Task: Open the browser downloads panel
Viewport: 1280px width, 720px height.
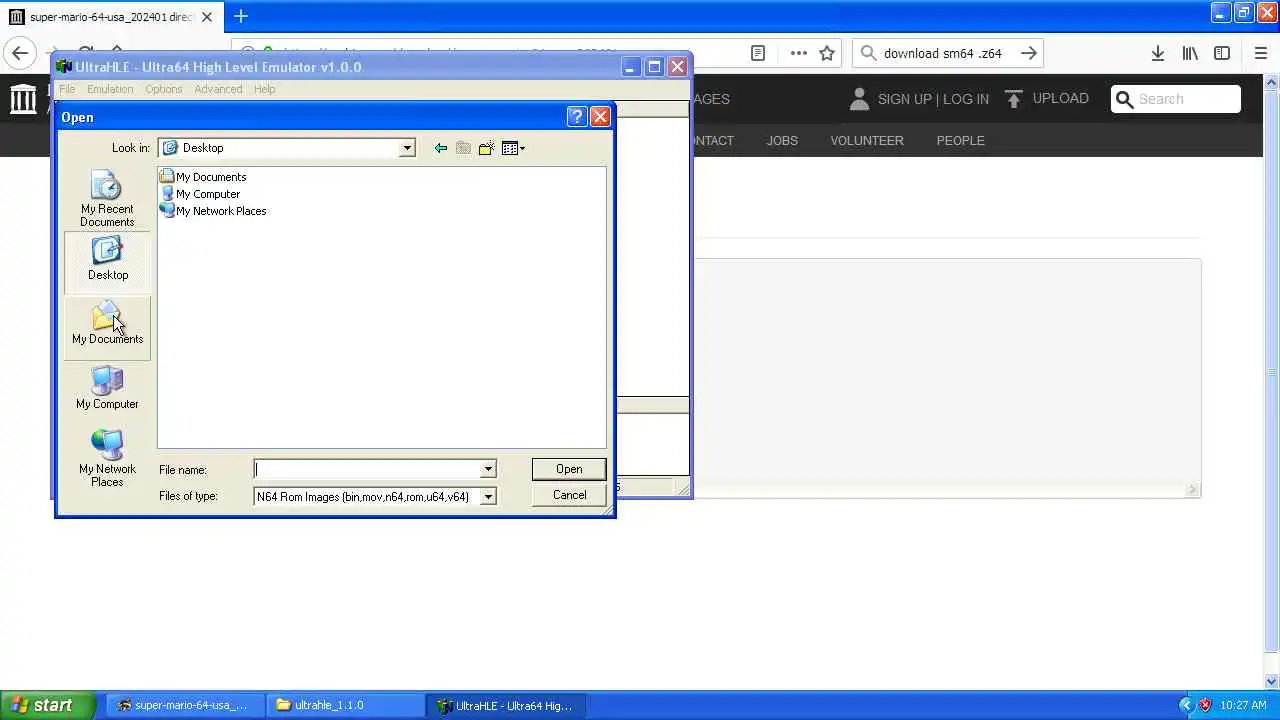Action: 1157,53
